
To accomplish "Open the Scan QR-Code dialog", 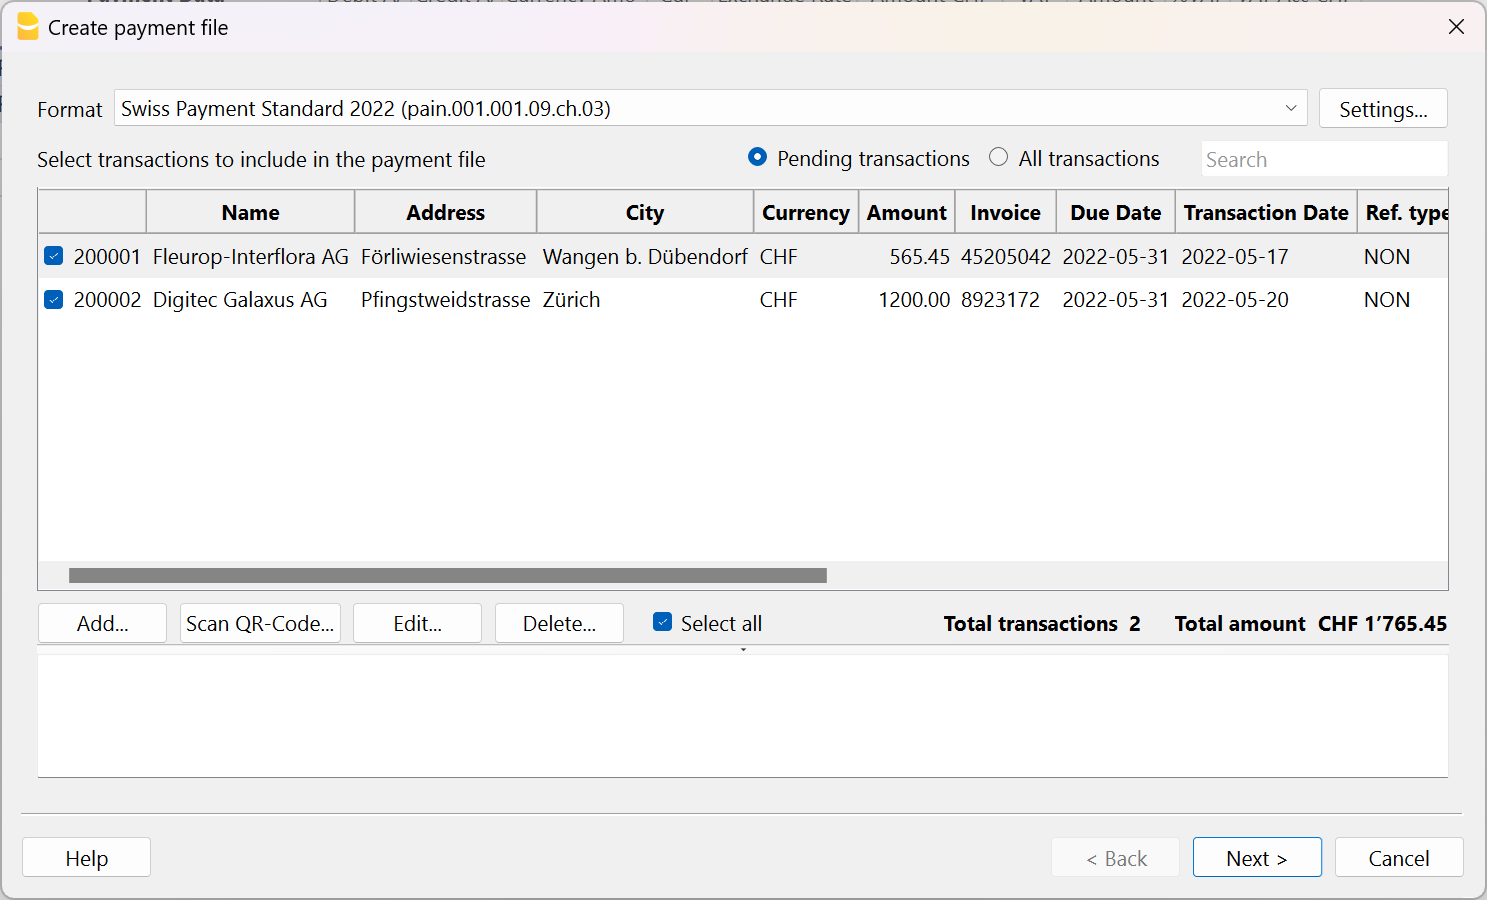I will [x=260, y=622].
